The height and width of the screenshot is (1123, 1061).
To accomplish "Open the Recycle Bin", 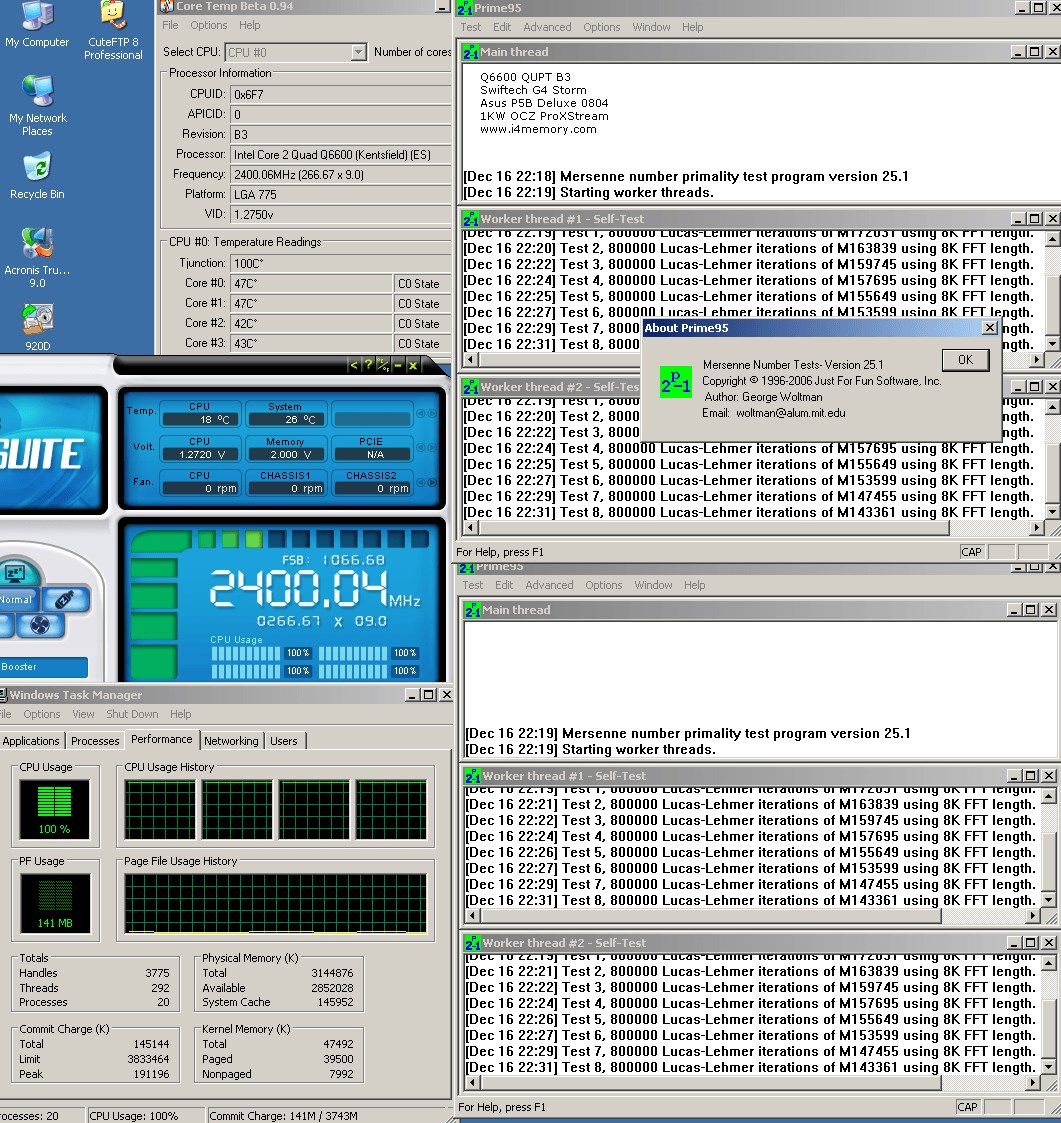I will 37,175.
